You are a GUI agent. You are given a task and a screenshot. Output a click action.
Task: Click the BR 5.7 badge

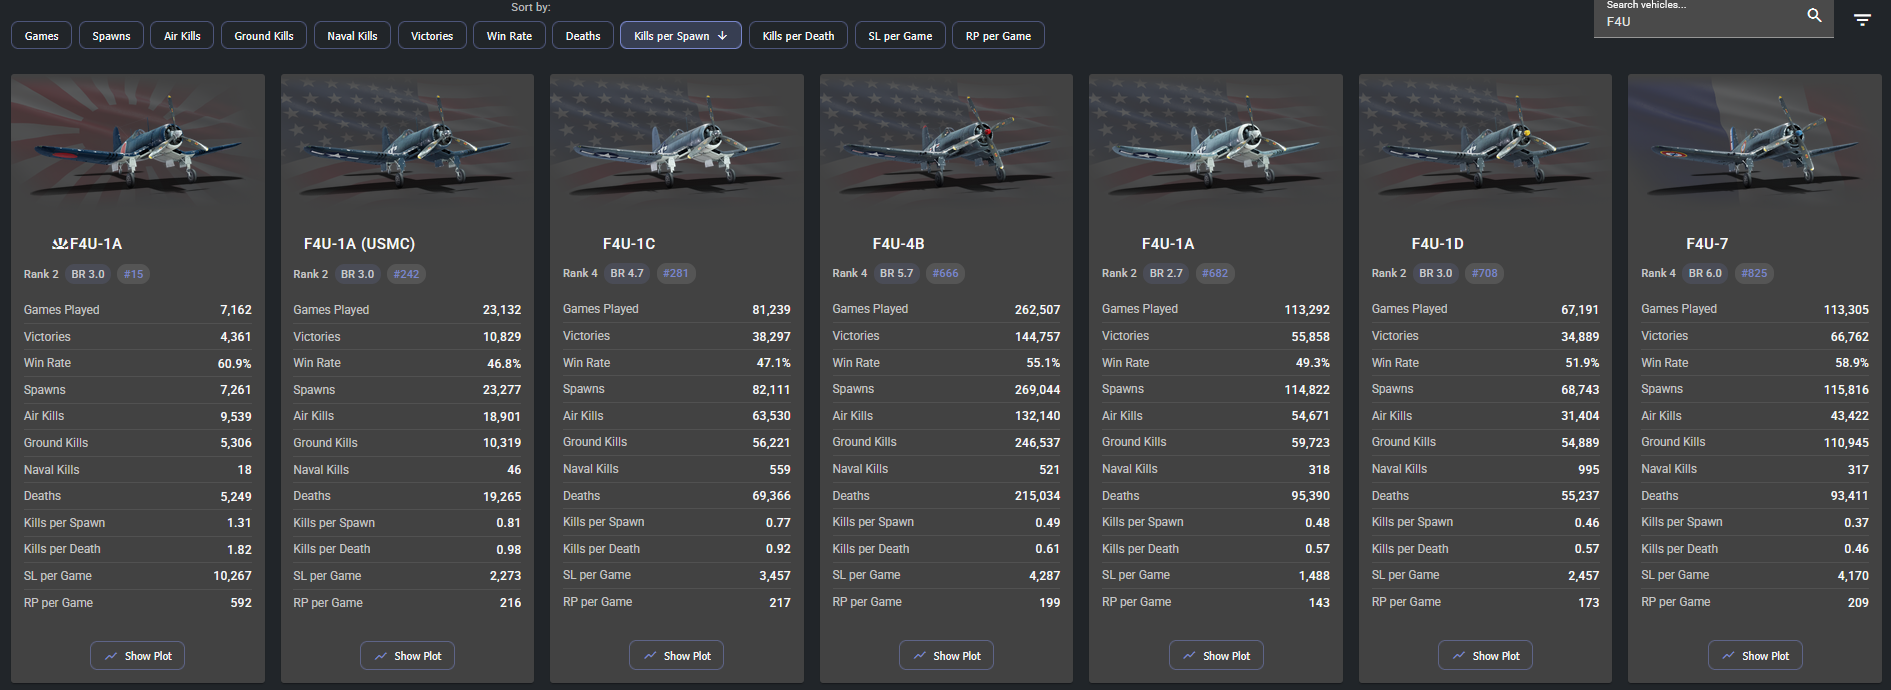pos(897,273)
